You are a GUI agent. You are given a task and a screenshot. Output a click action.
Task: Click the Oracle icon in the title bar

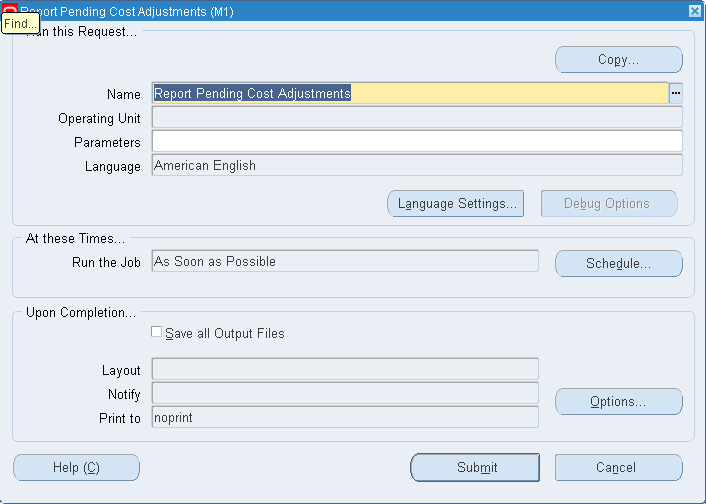tap(11, 10)
